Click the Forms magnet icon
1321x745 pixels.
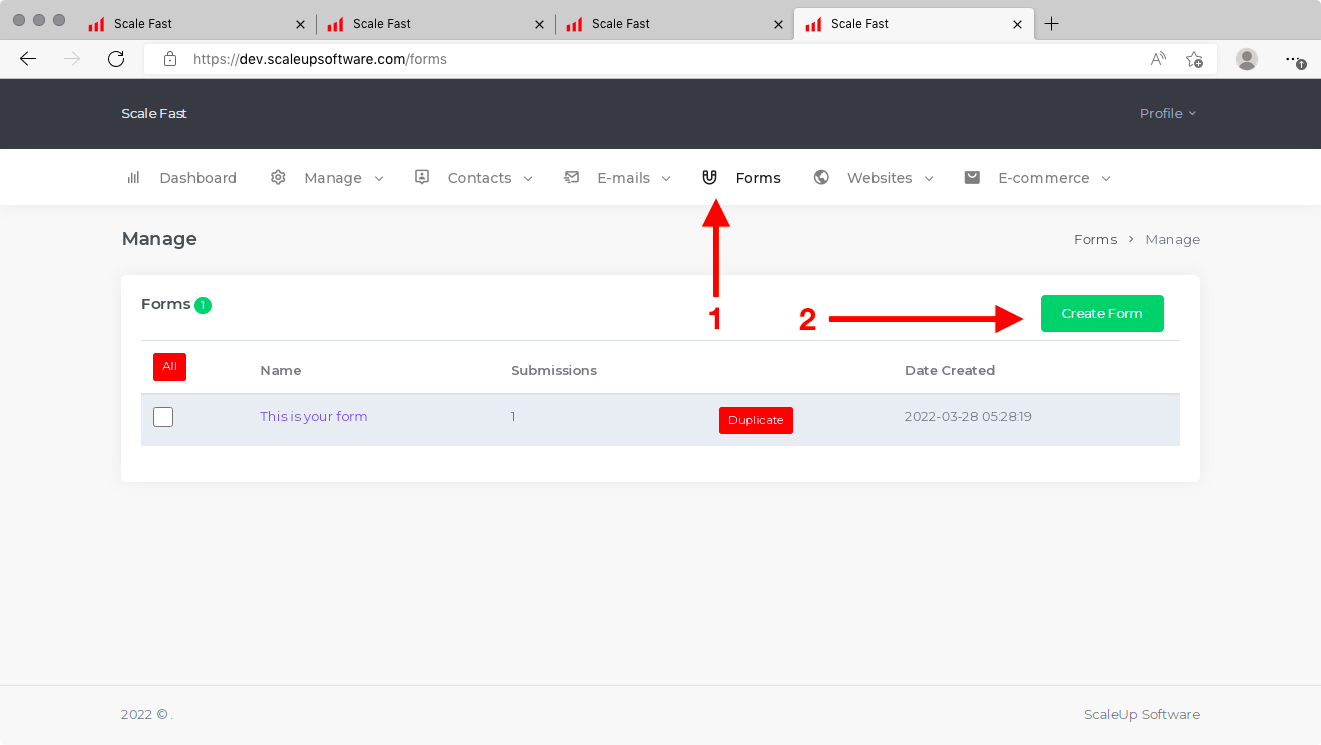tap(710, 177)
